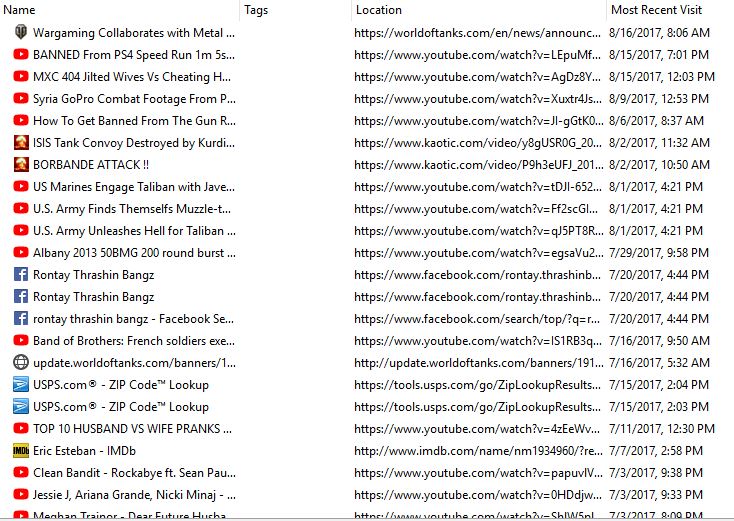Click the 7/3/2017, 9:33 PM visit date
The image size is (734, 521).
[x=656, y=495]
